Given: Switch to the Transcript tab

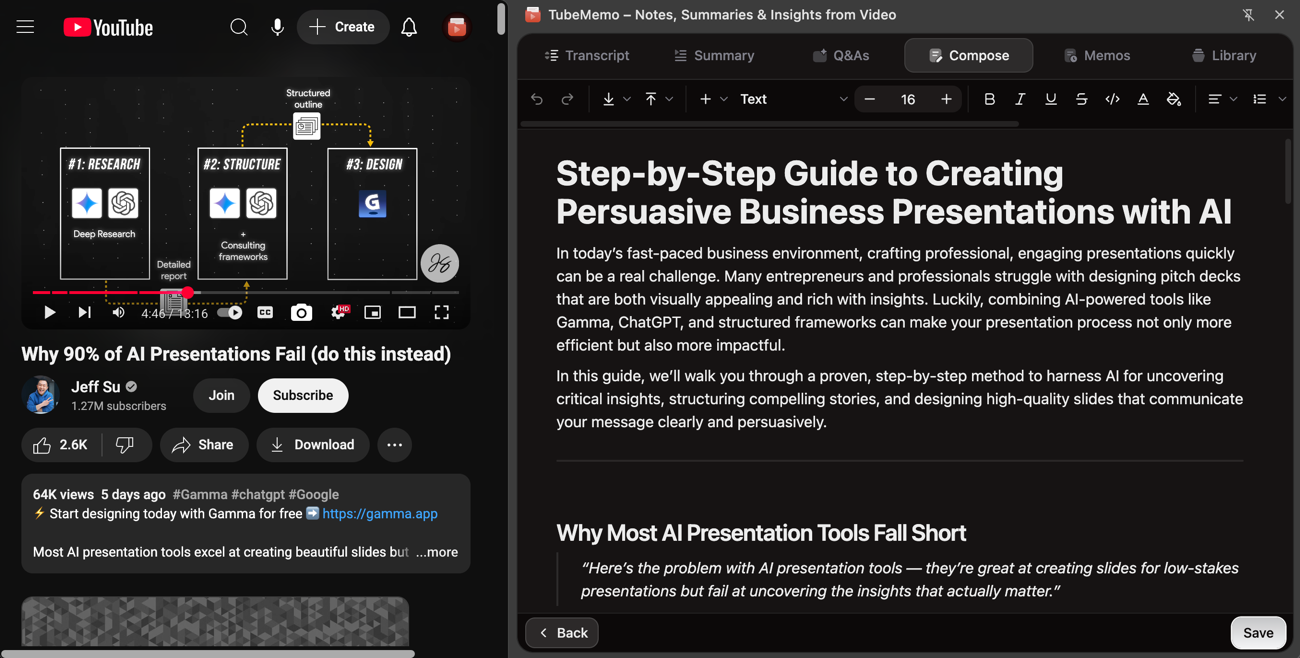Looking at the screenshot, I should click(x=587, y=56).
